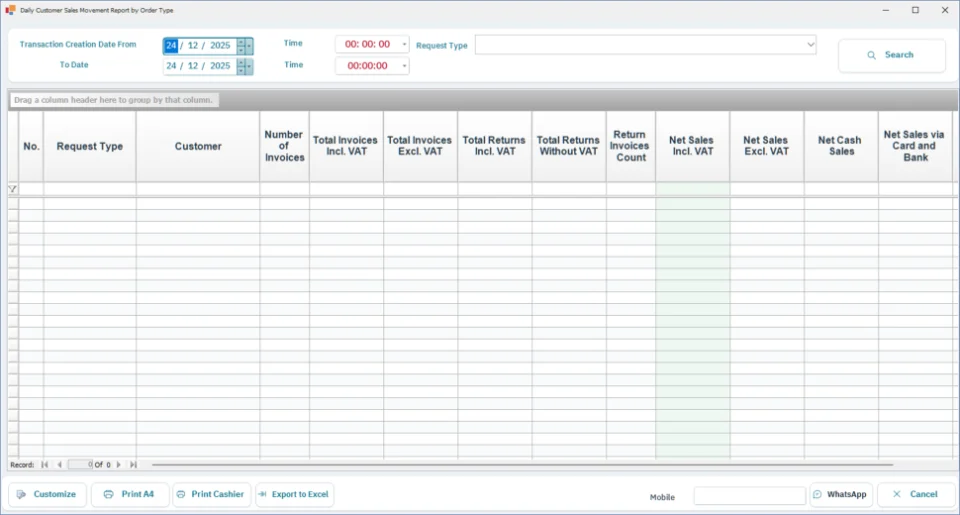This screenshot has height=515, width=960.
Task: Decrease the Transaction Creation Date From spinner
Action: pos(241,50)
